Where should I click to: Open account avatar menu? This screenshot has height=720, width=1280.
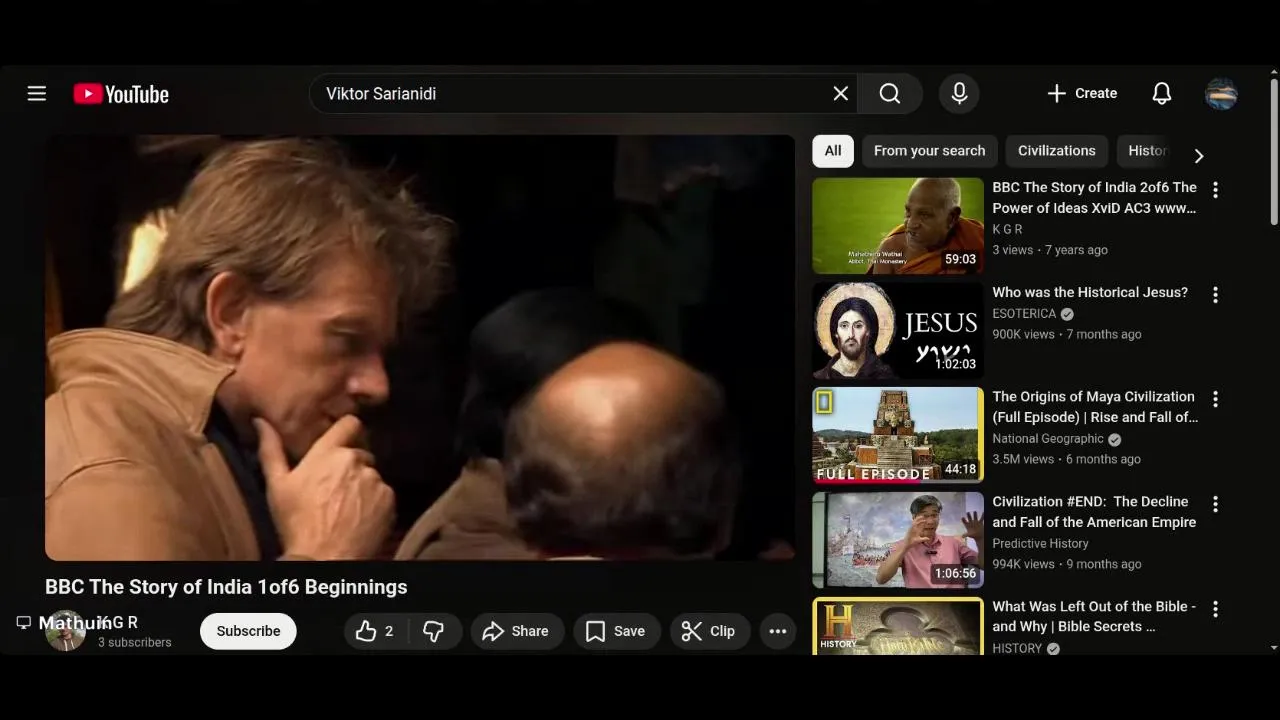[1221, 93]
